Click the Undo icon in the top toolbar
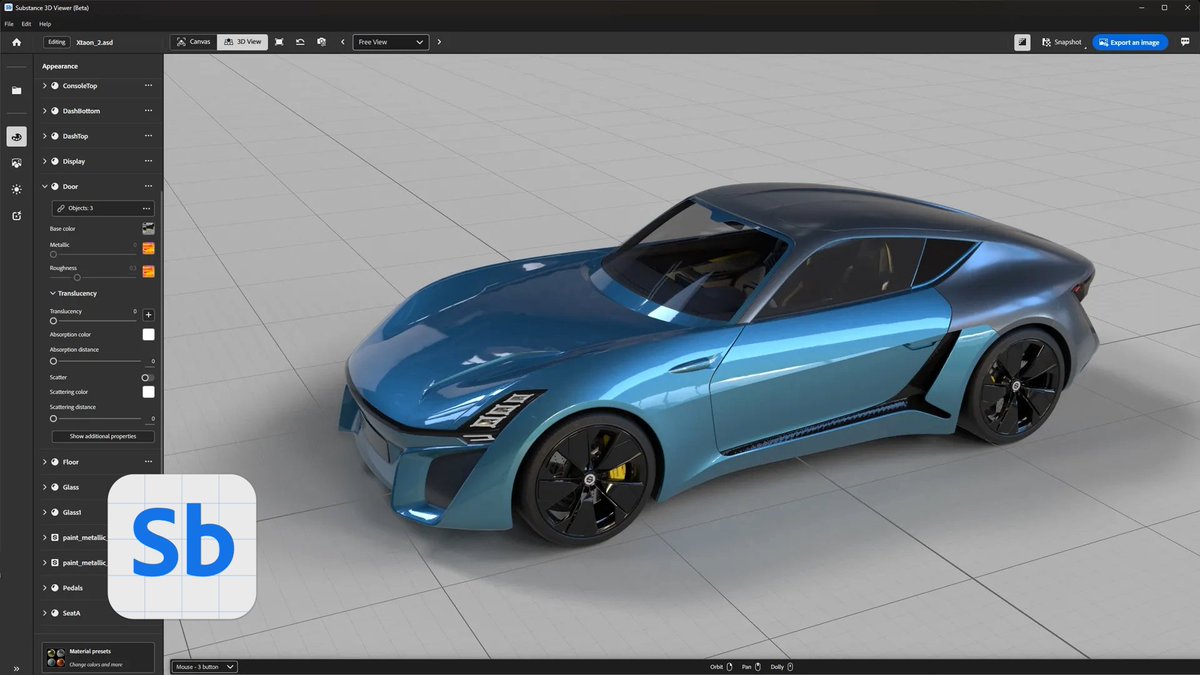Image resolution: width=1200 pixels, height=675 pixels. pyautogui.click(x=300, y=41)
